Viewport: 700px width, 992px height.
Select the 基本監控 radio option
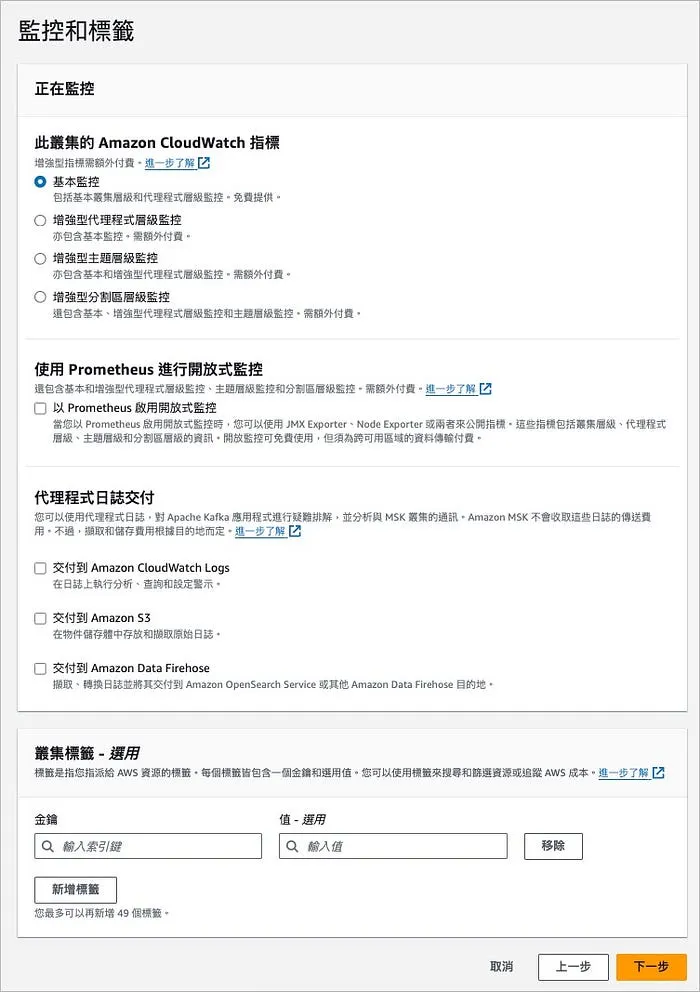[40, 182]
